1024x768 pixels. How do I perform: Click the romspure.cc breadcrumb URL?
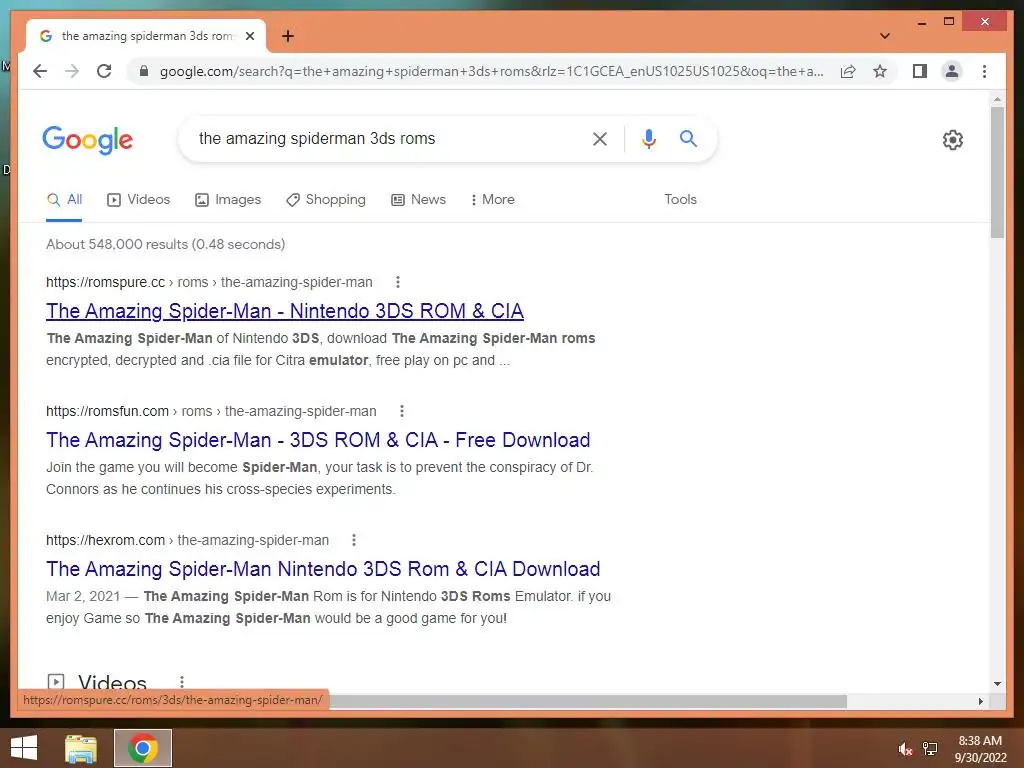209,282
